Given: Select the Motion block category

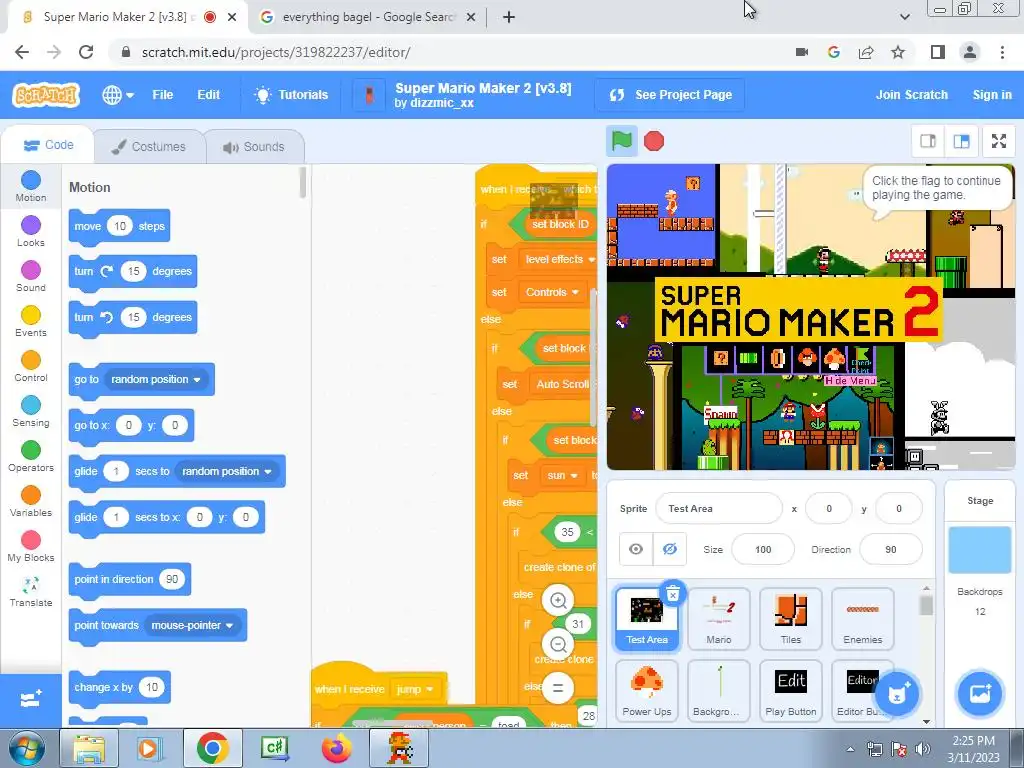Looking at the screenshot, I should [x=31, y=186].
